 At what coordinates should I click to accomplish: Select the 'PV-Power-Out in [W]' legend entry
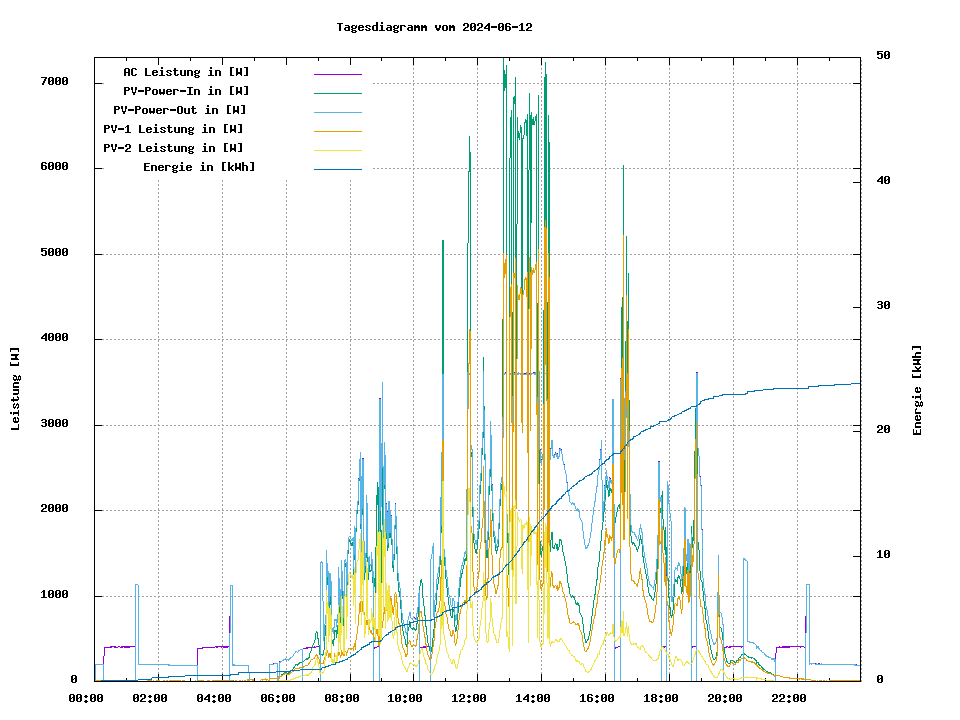(x=180, y=110)
